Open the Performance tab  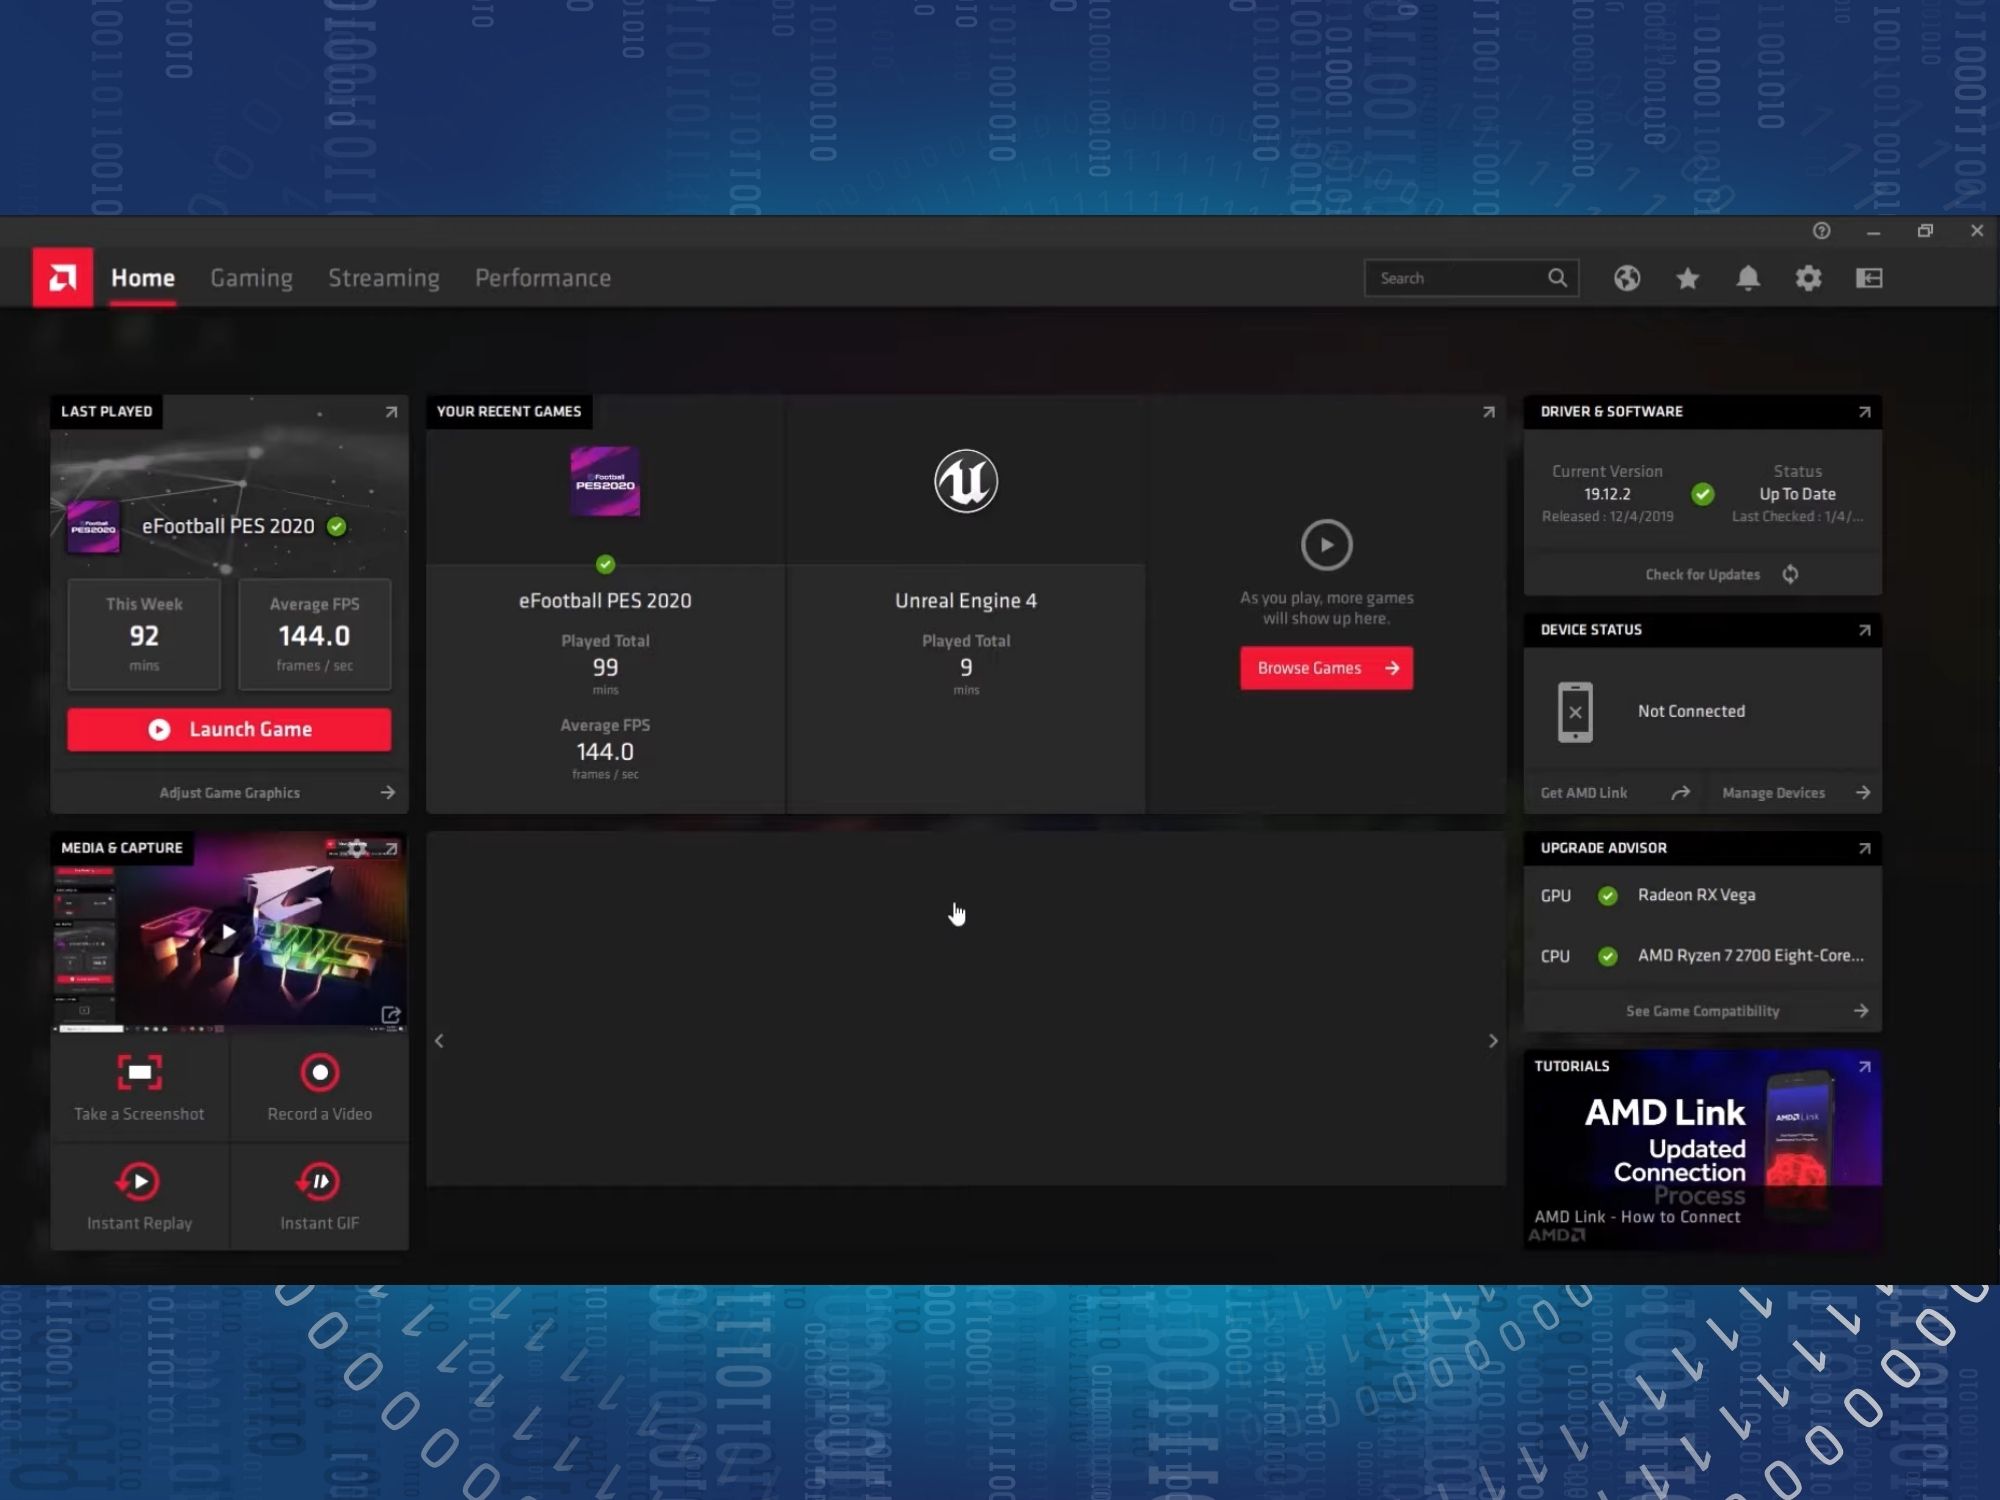(543, 278)
